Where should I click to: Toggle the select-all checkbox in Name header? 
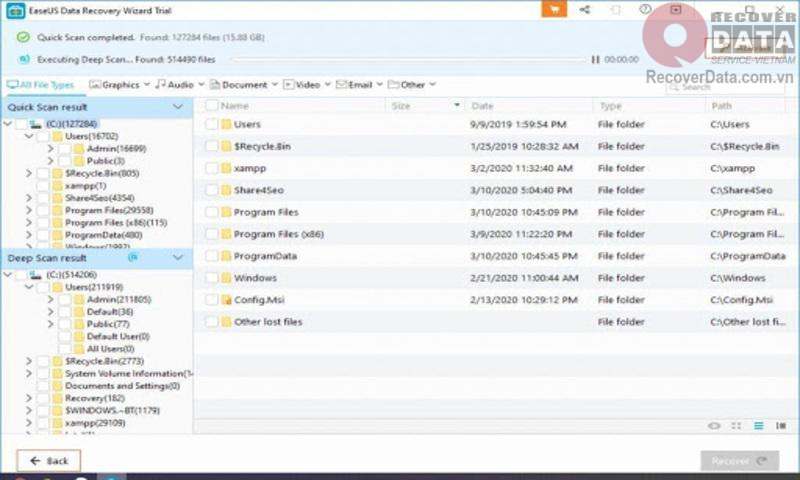coord(211,106)
